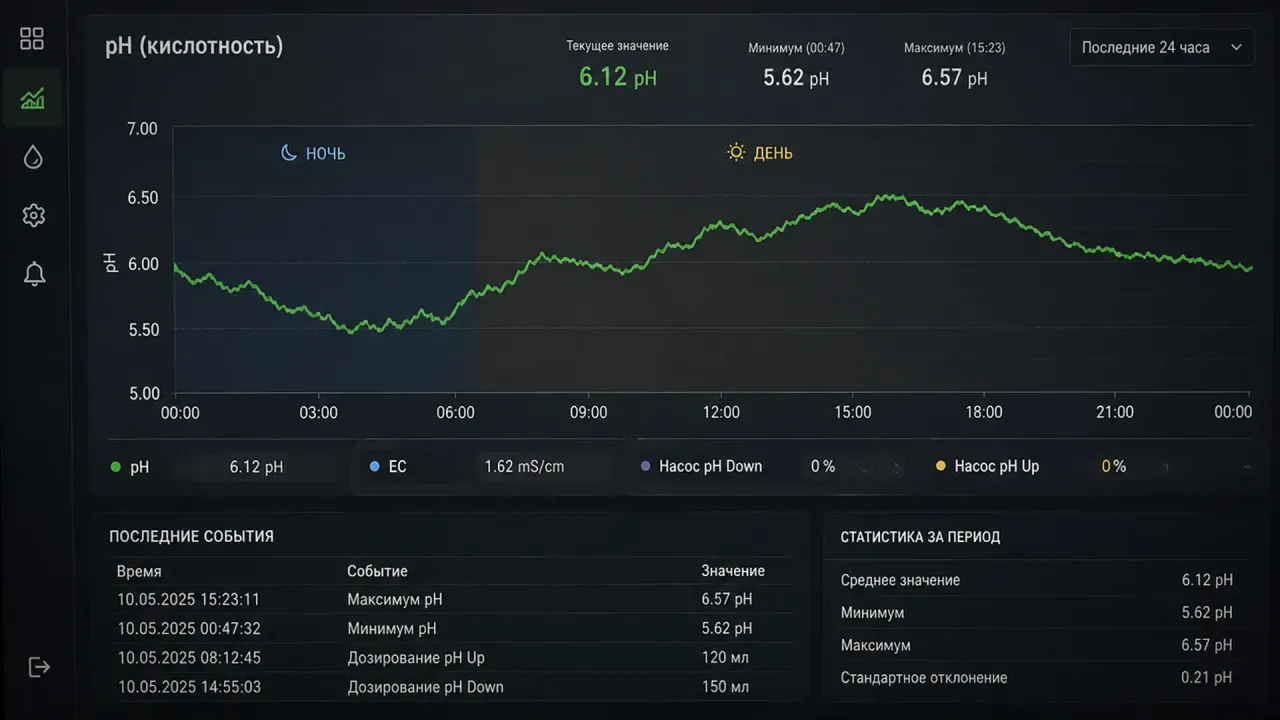Click the moon icon beside НОЧЬ
The width and height of the screenshot is (1280, 720).
click(x=288, y=153)
